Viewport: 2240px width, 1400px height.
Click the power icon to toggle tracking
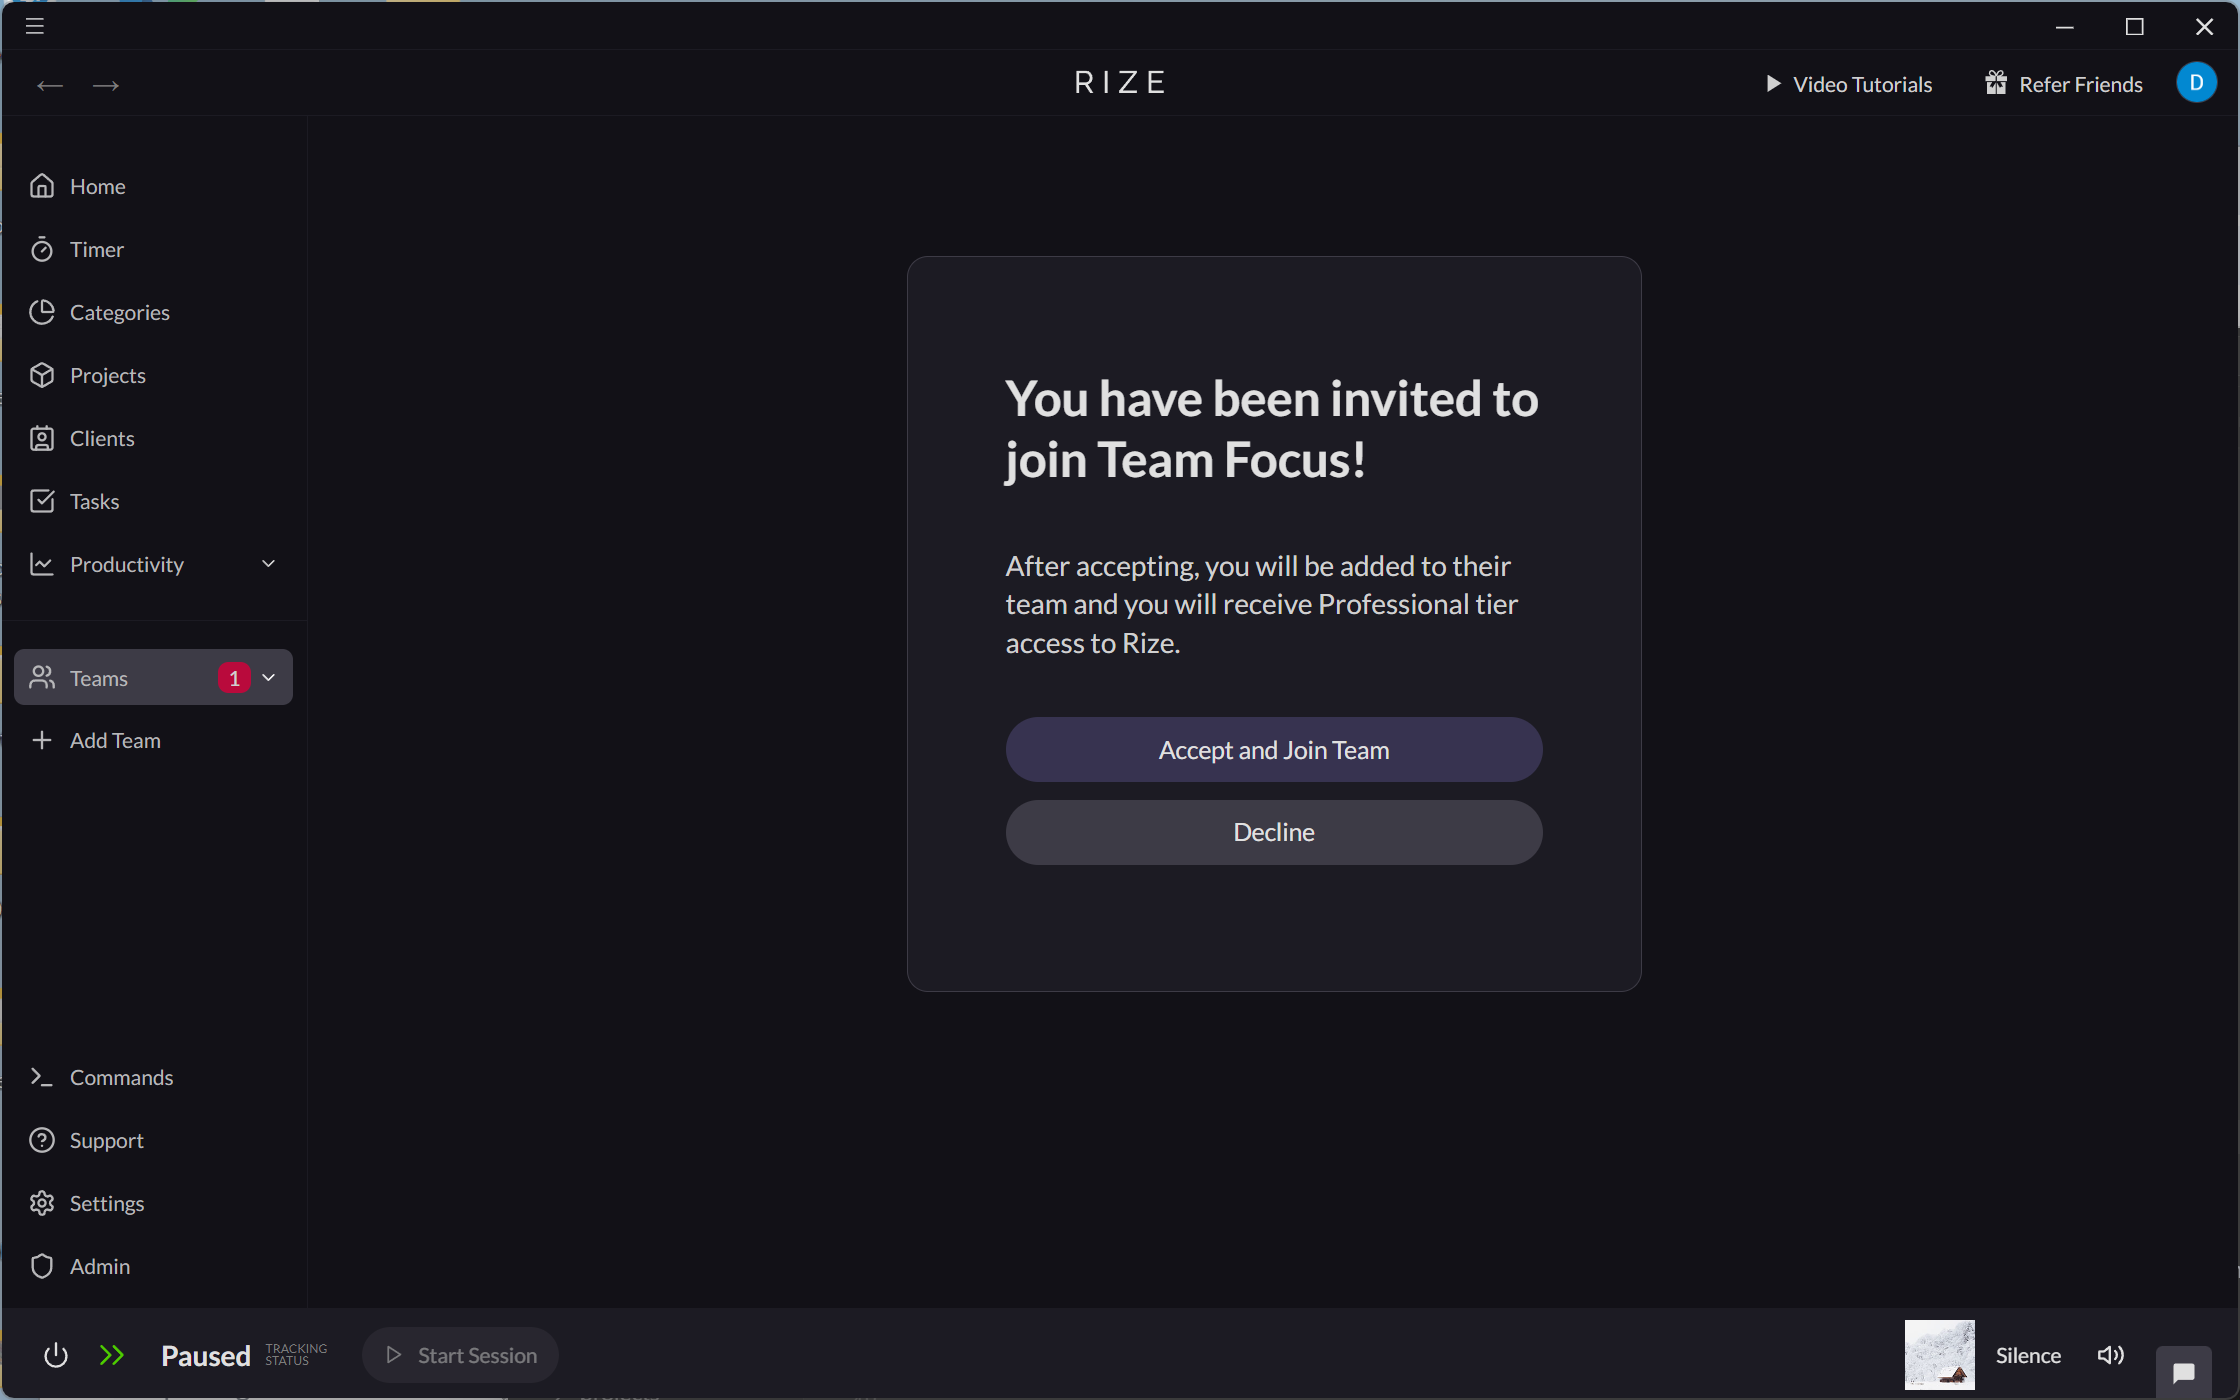click(55, 1355)
